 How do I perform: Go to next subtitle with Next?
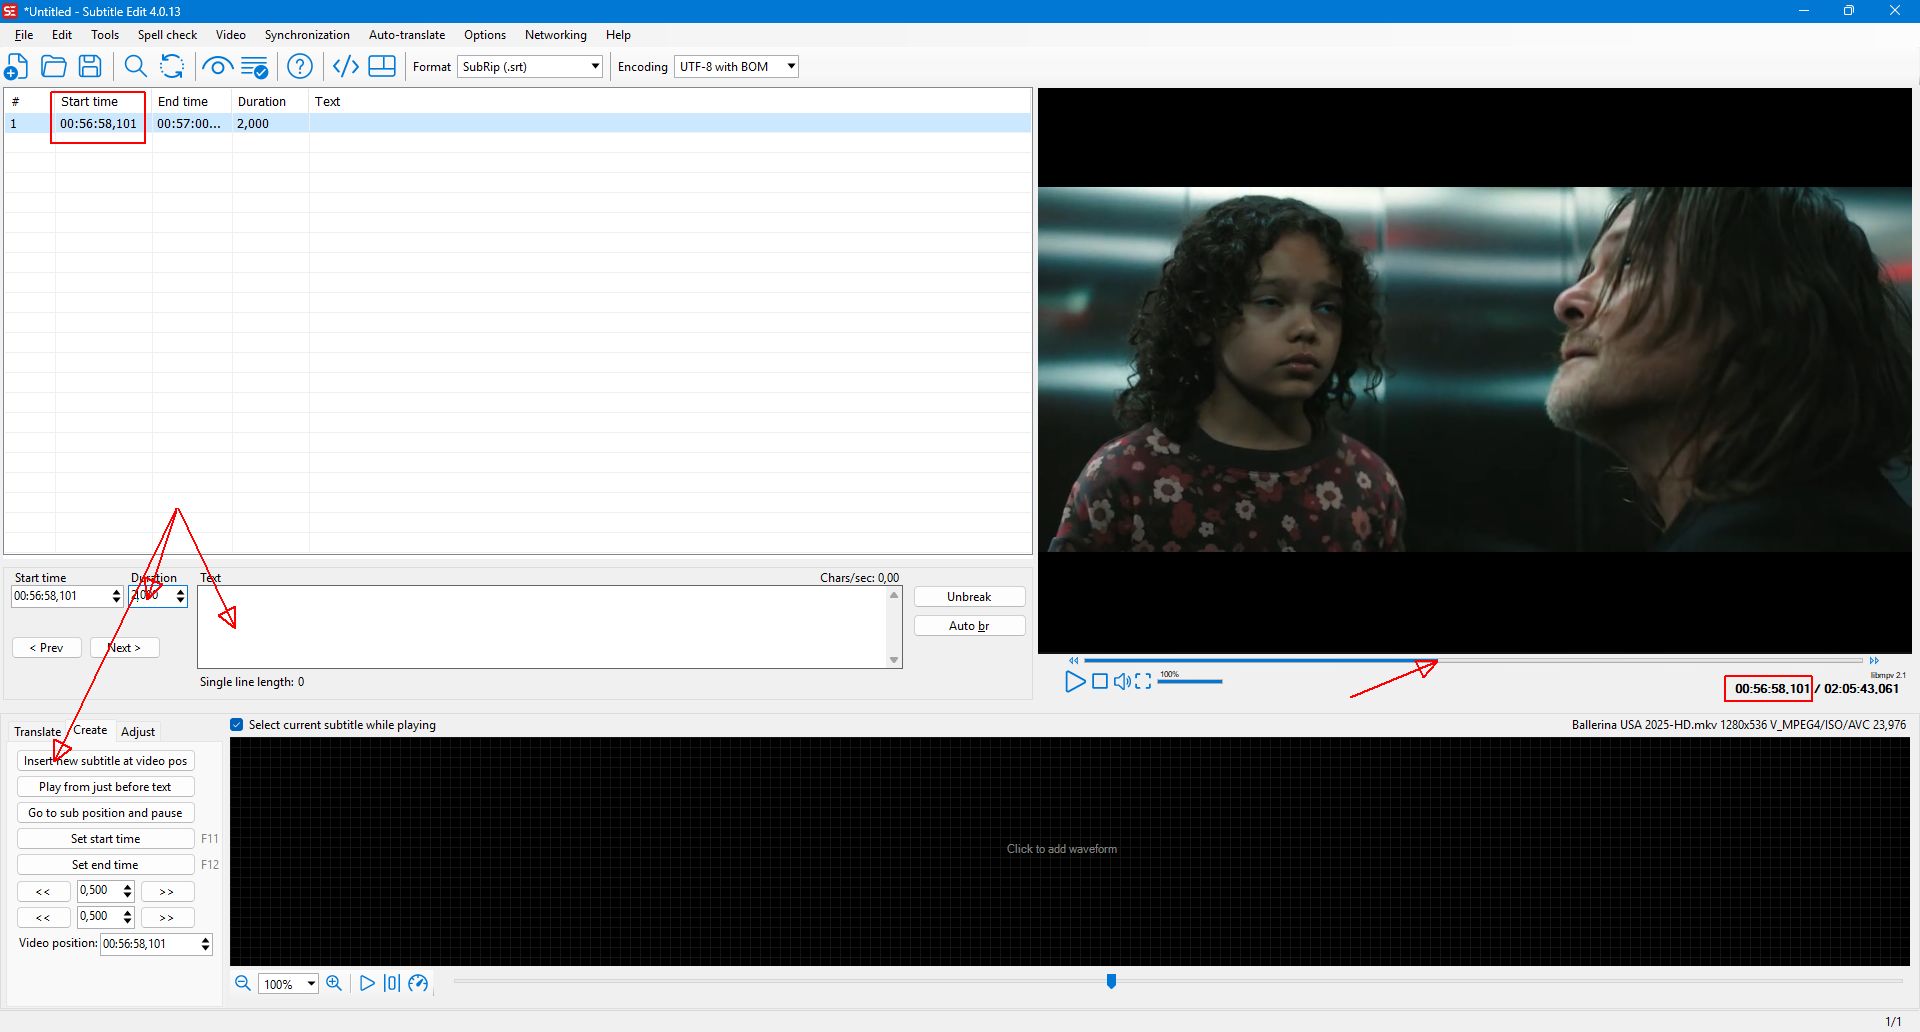click(125, 648)
